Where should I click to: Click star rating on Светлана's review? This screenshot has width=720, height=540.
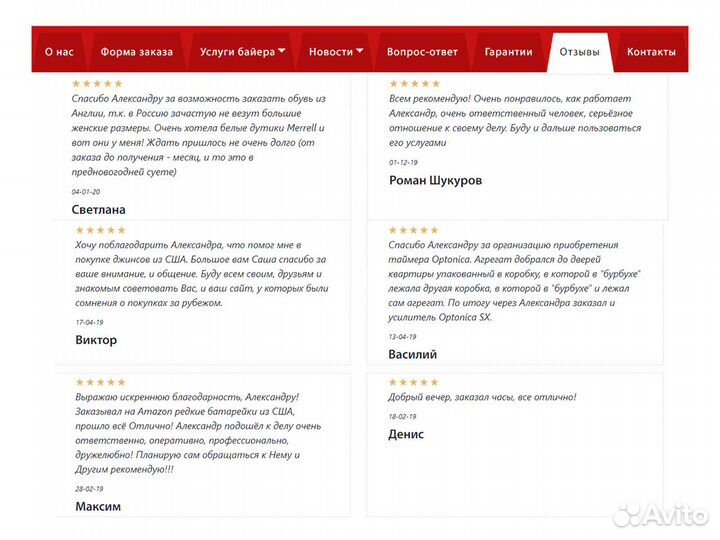point(97,84)
